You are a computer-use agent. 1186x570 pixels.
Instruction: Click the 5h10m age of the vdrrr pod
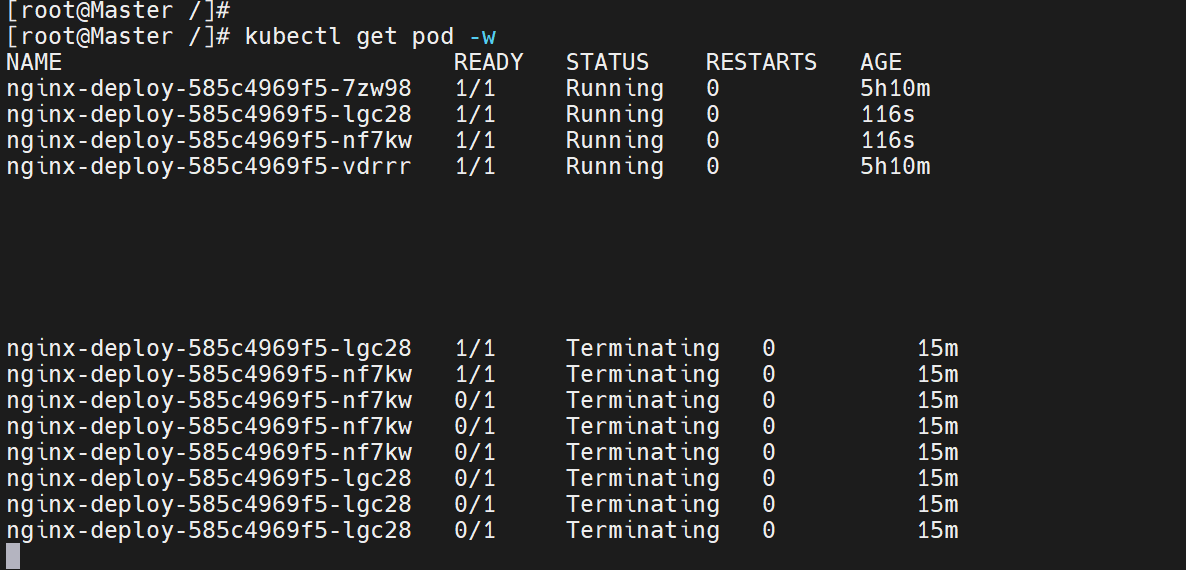pyautogui.click(x=895, y=166)
